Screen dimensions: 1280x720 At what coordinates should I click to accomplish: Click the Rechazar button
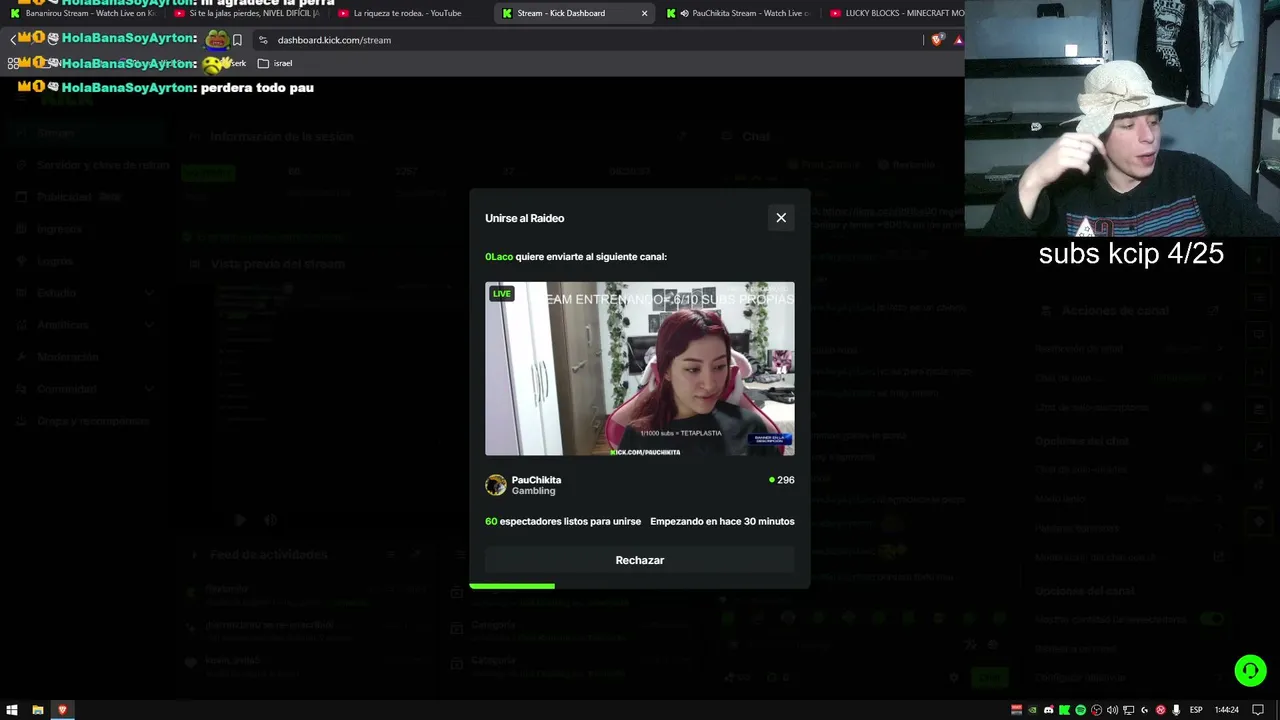[640, 560]
